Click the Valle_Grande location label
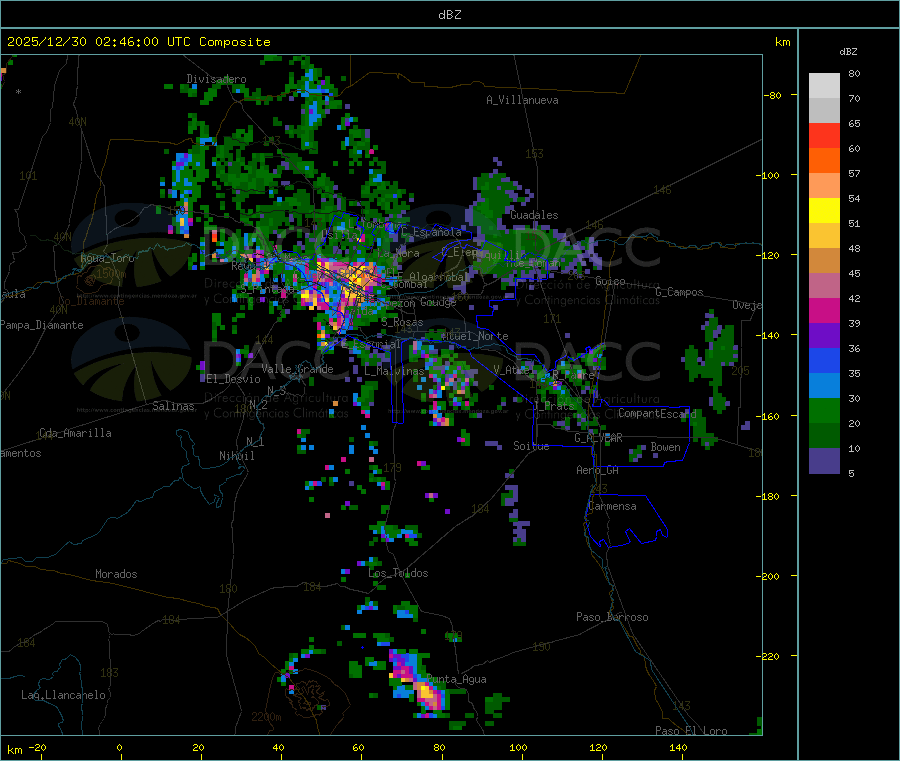Screen dimensions: 900x761 pyautogui.click(x=297, y=369)
